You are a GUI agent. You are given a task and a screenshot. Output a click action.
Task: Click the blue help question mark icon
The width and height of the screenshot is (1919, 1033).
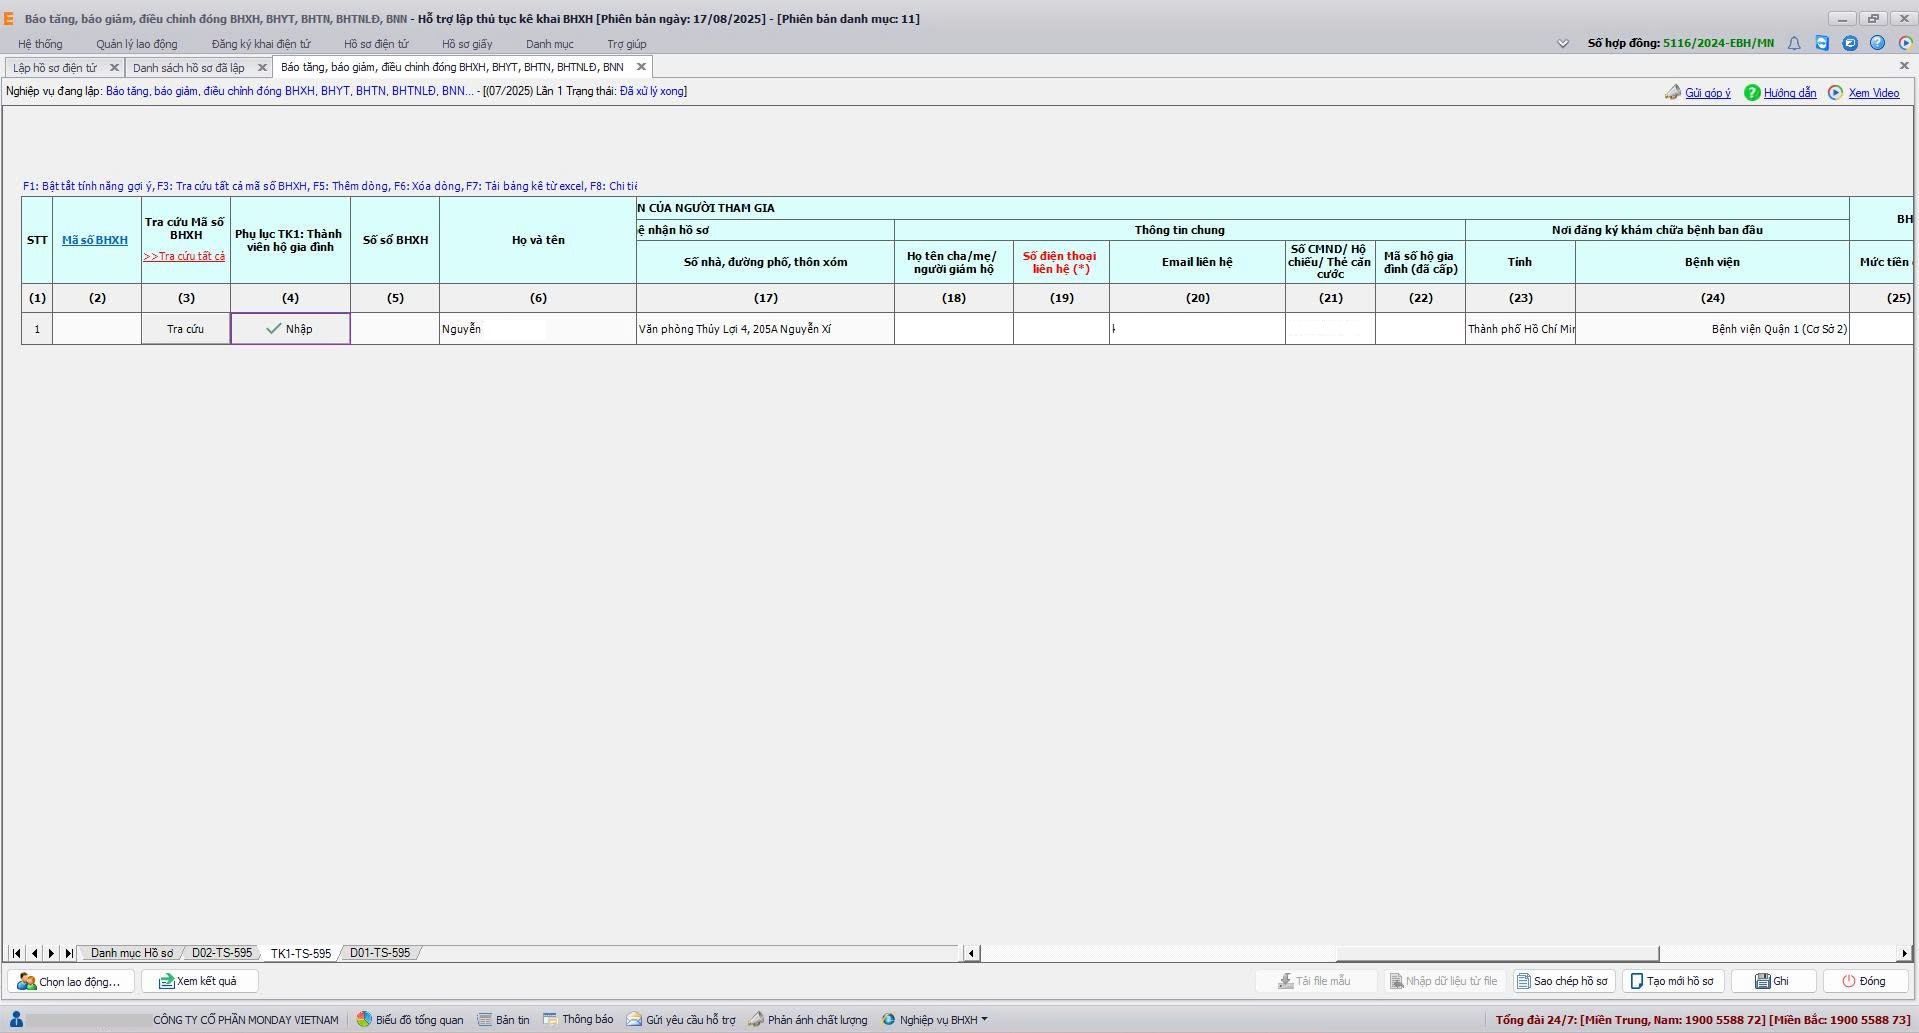tap(1877, 43)
